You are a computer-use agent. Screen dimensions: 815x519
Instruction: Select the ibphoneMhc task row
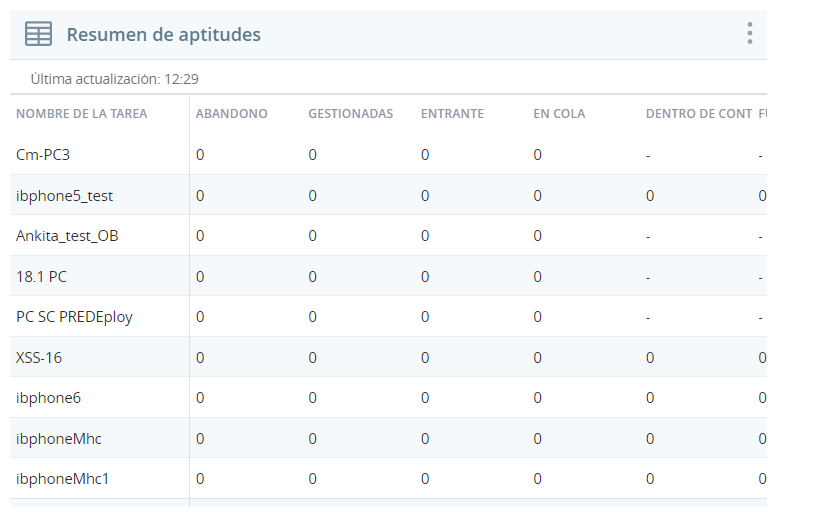(388, 438)
